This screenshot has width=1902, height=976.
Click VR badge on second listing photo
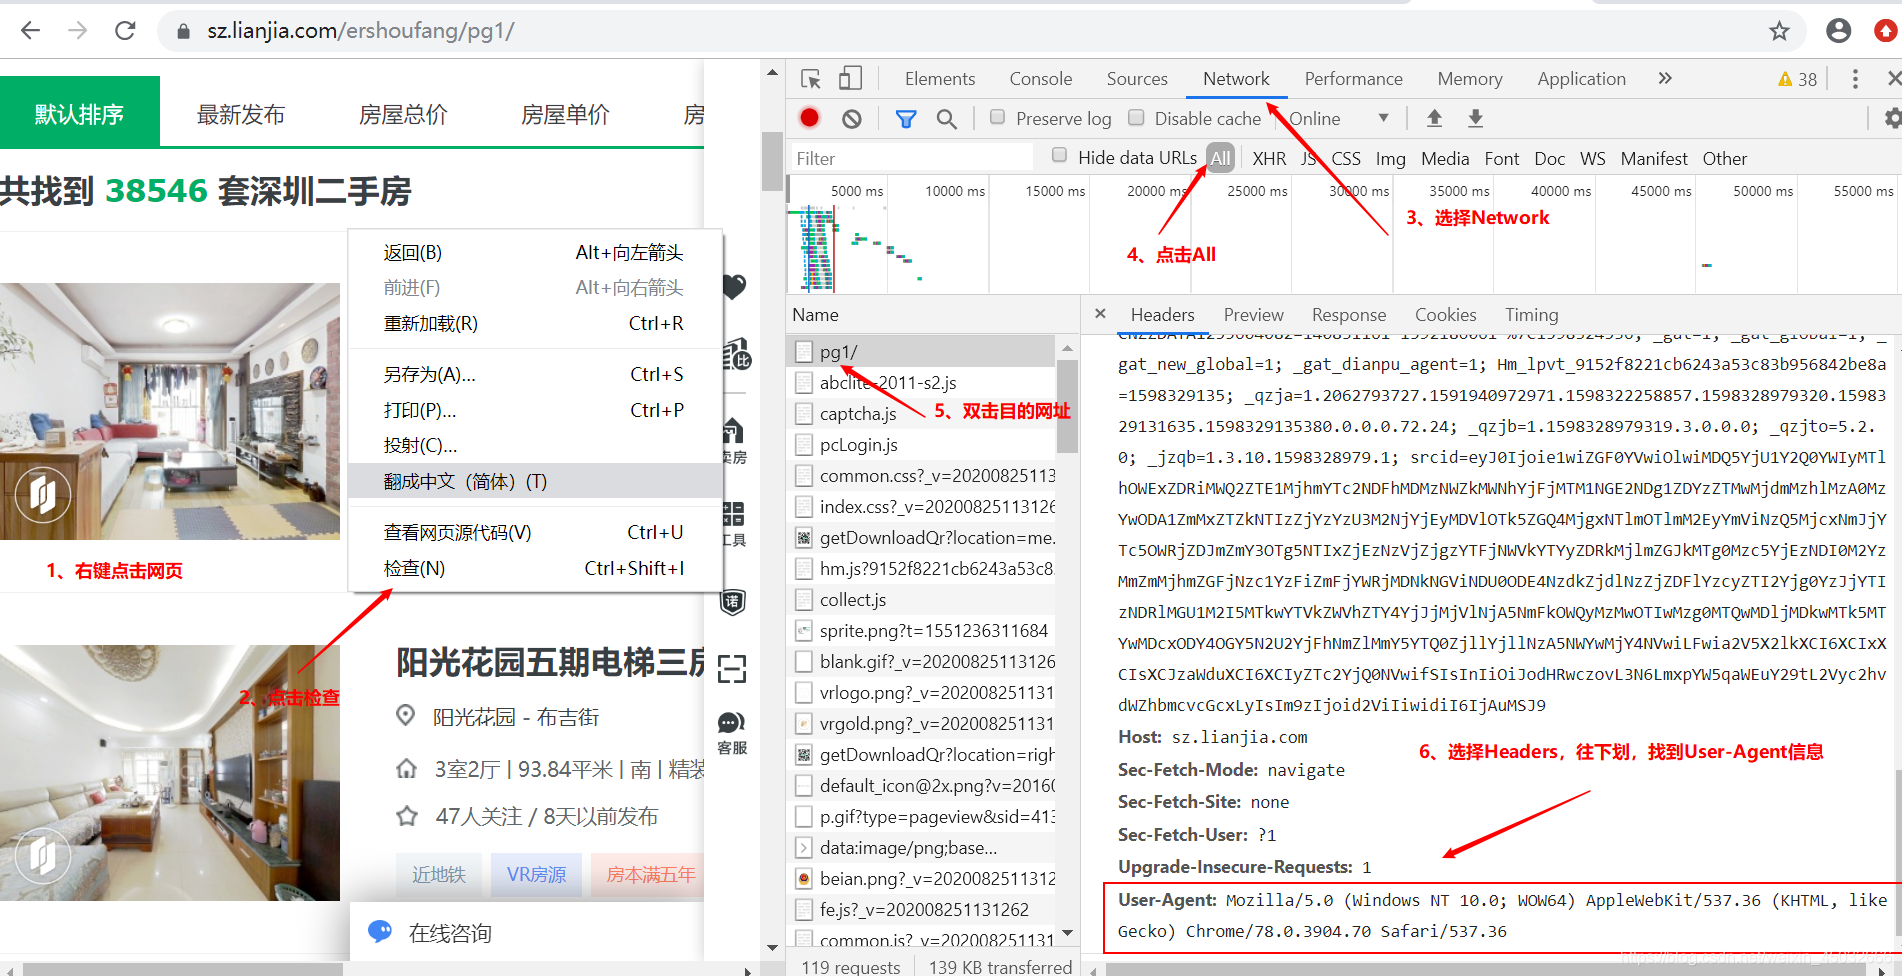[x=42, y=855]
